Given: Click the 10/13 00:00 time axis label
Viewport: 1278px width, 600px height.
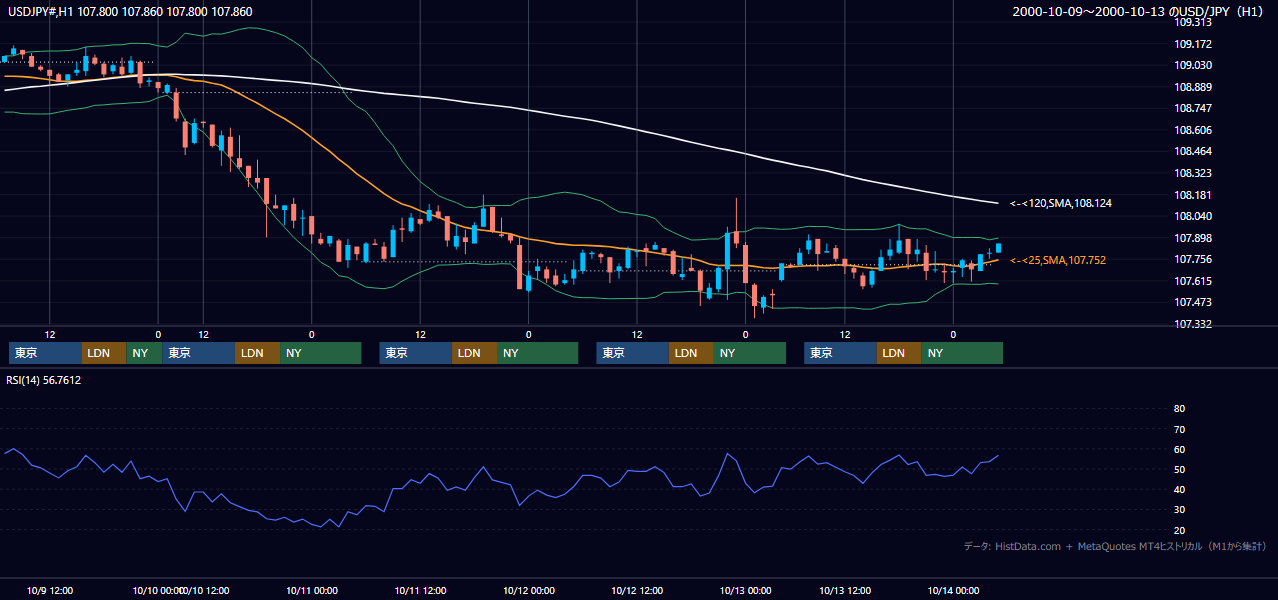Looking at the screenshot, I should tap(746, 590).
